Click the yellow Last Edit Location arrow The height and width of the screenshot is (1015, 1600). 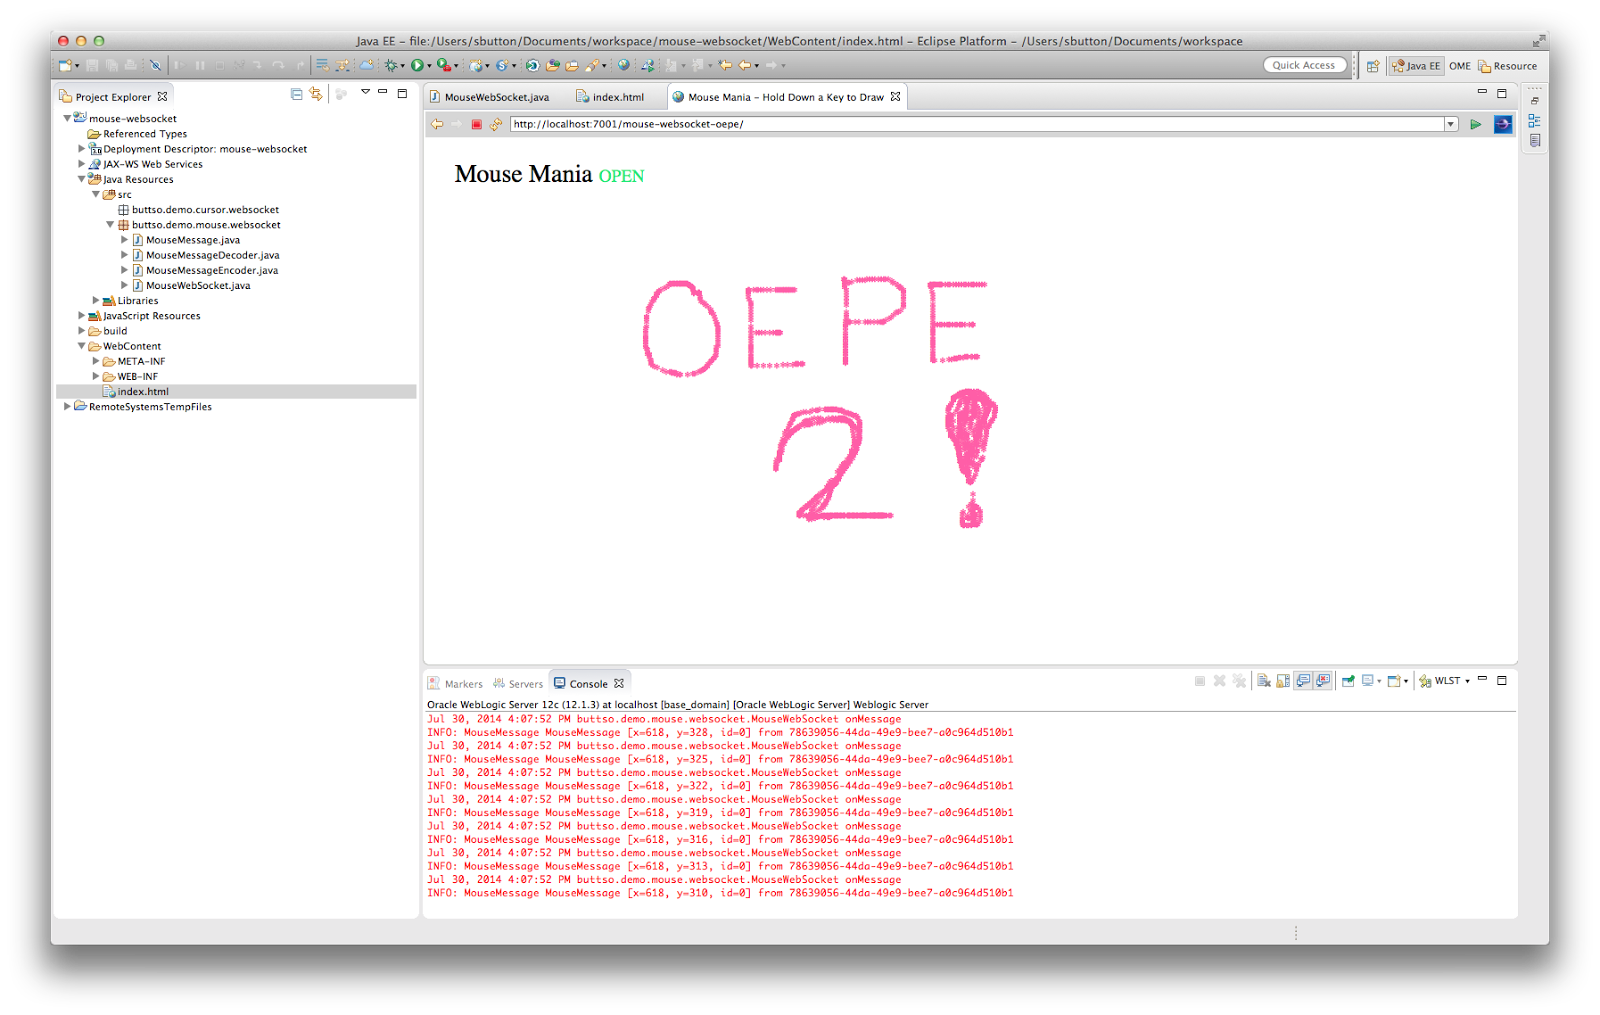(724, 65)
